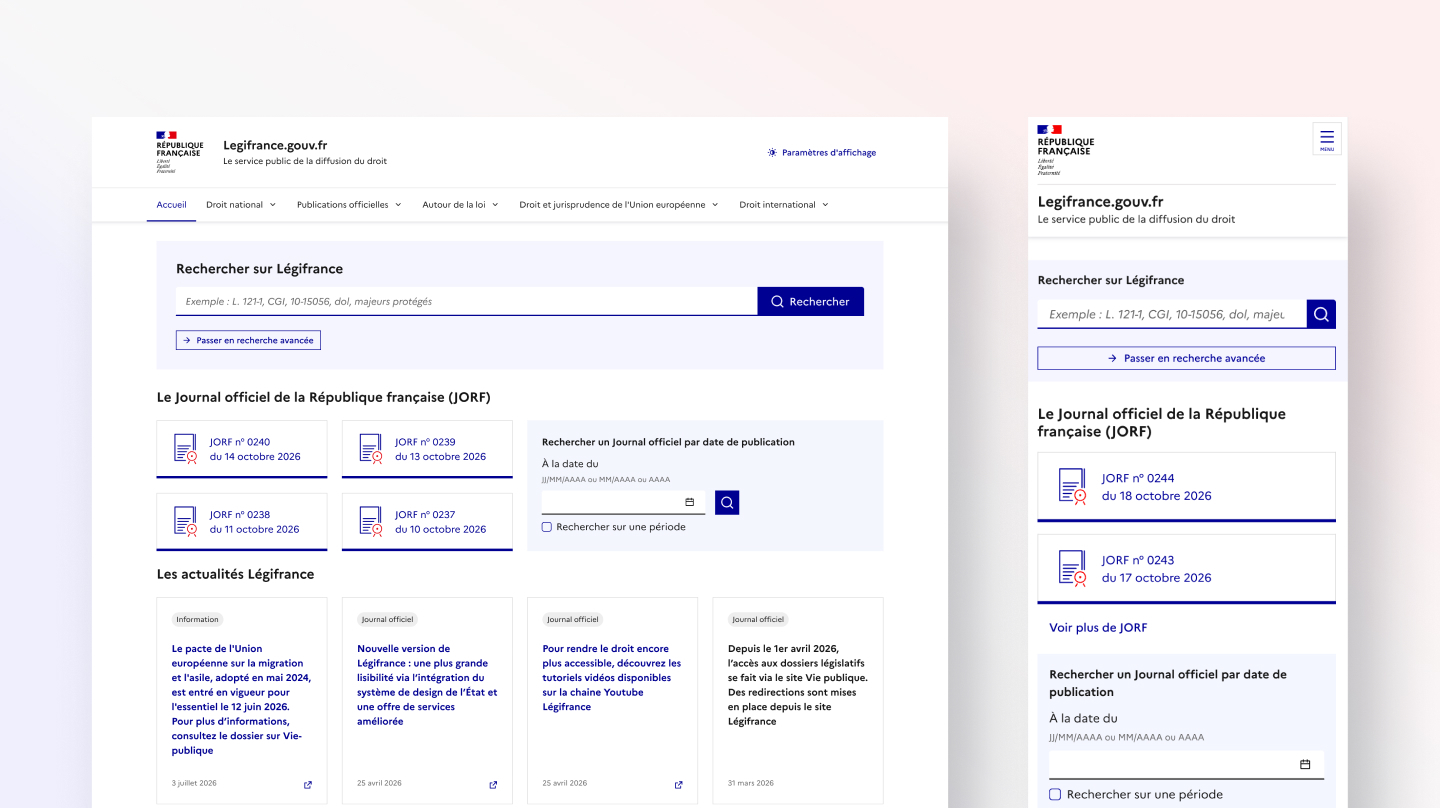Expand Droit et jurisprudence de l'Union européenne menu
This screenshot has width=1440, height=808.
point(619,204)
